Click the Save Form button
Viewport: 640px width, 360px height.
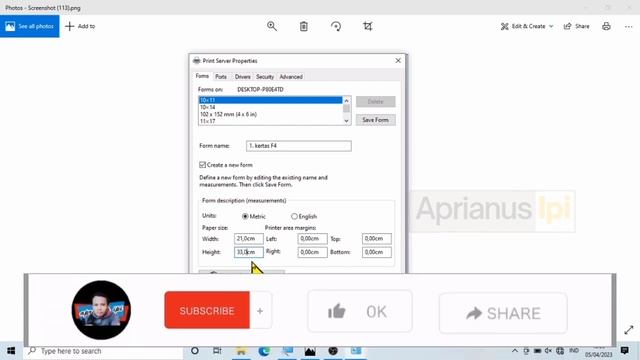pos(376,120)
